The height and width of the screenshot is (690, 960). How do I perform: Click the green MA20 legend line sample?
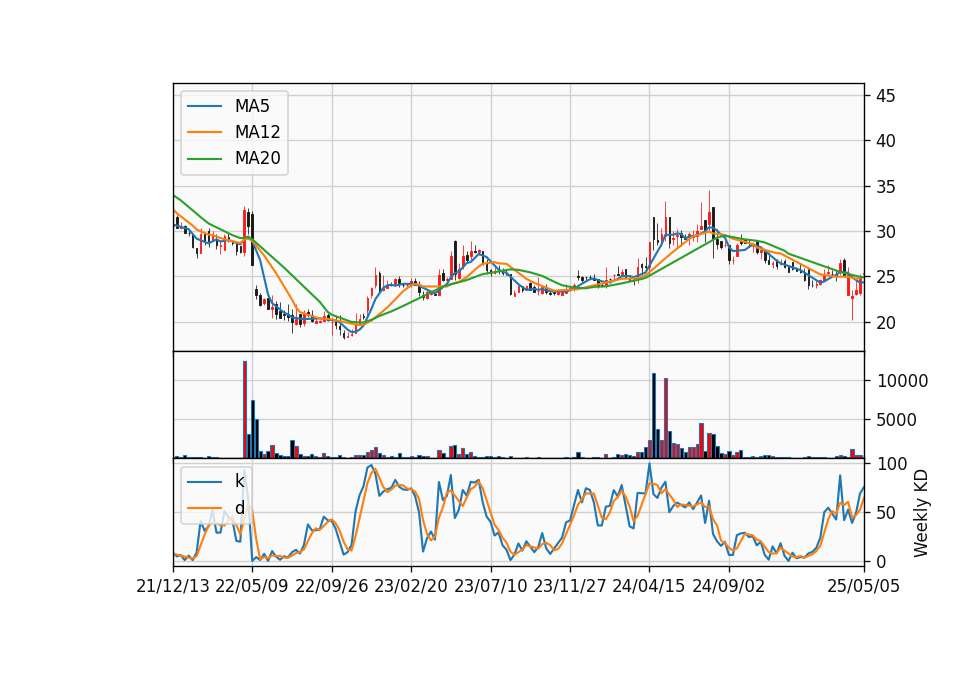204,158
